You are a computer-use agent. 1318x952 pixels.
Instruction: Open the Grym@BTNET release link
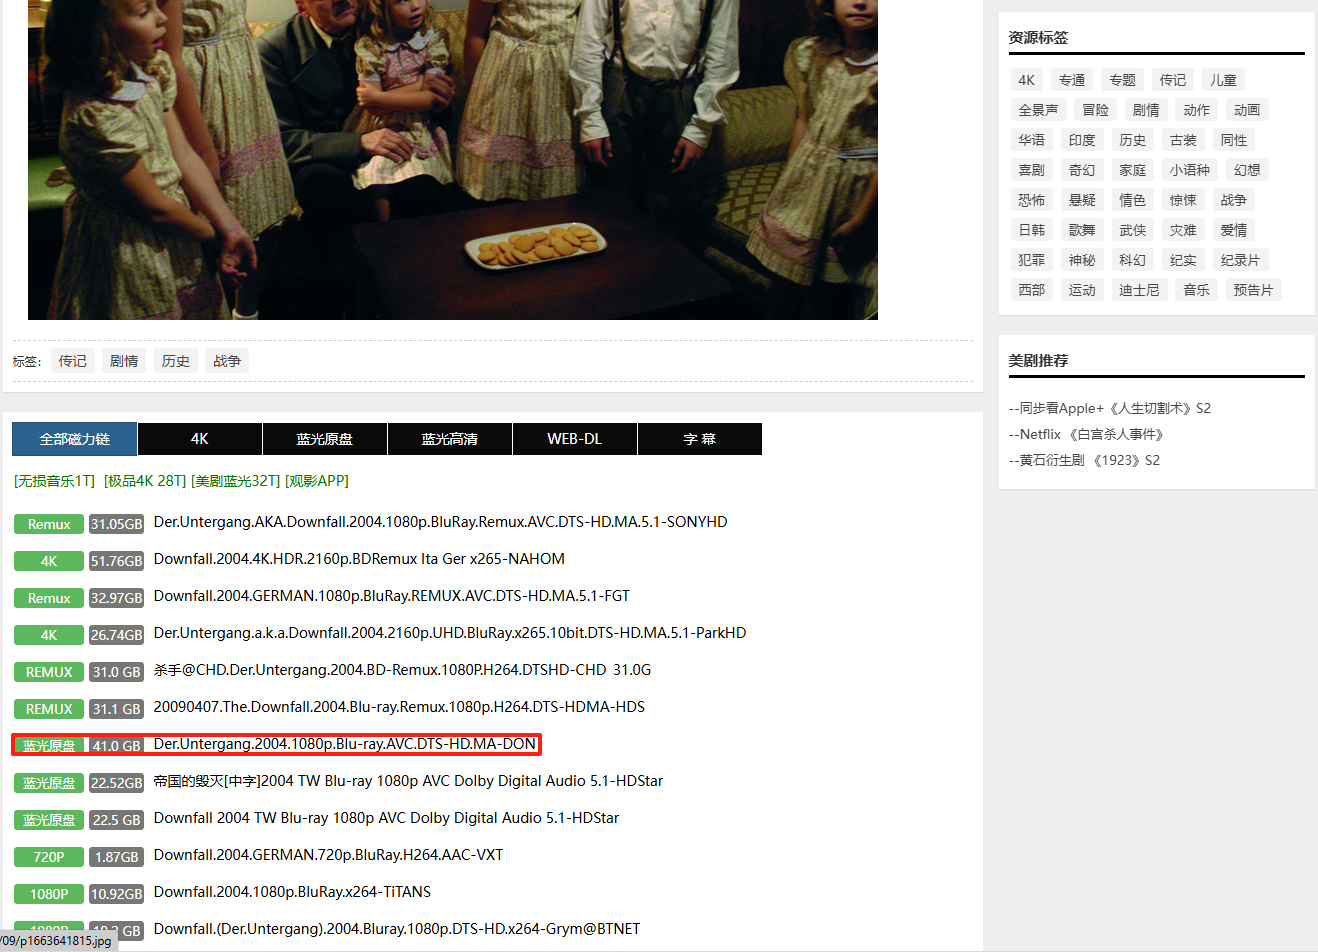pyautogui.click(x=397, y=929)
